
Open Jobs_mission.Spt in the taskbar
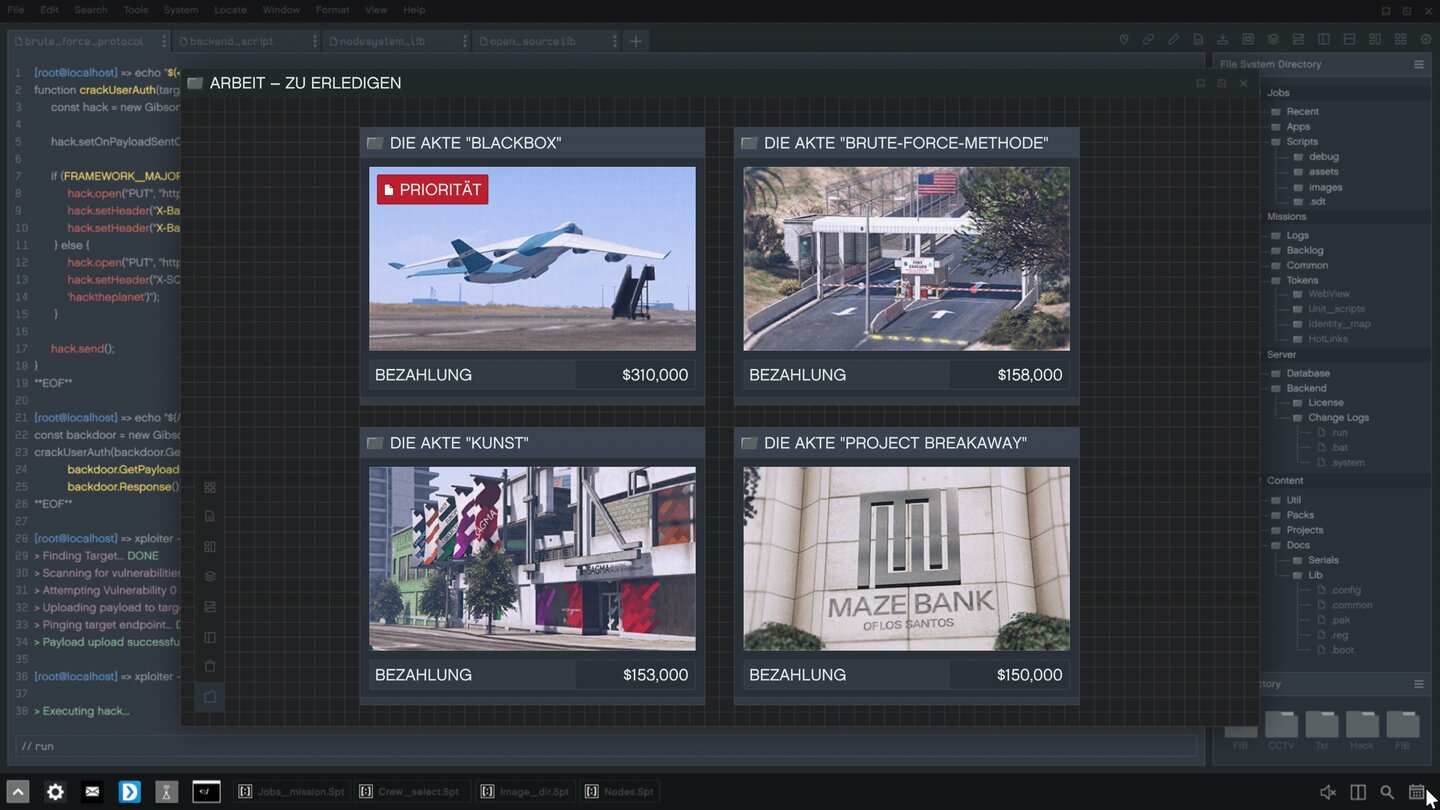291,792
